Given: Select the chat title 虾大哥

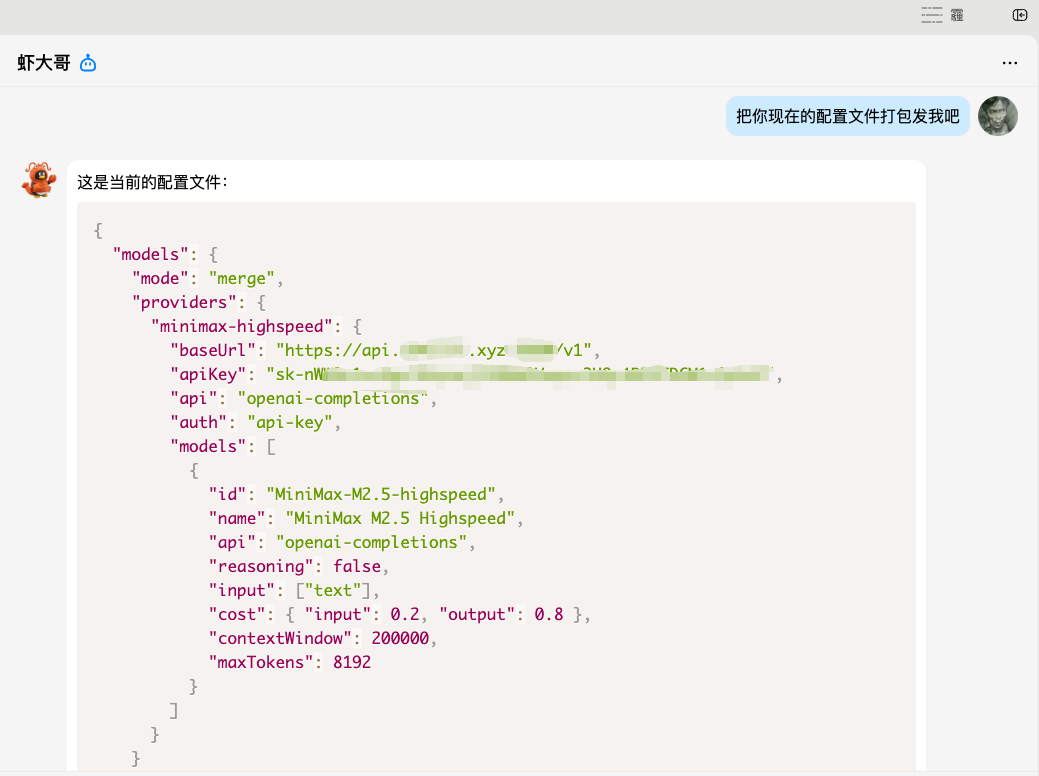Looking at the screenshot, I should pyautogui.click(x=45, y=62).
